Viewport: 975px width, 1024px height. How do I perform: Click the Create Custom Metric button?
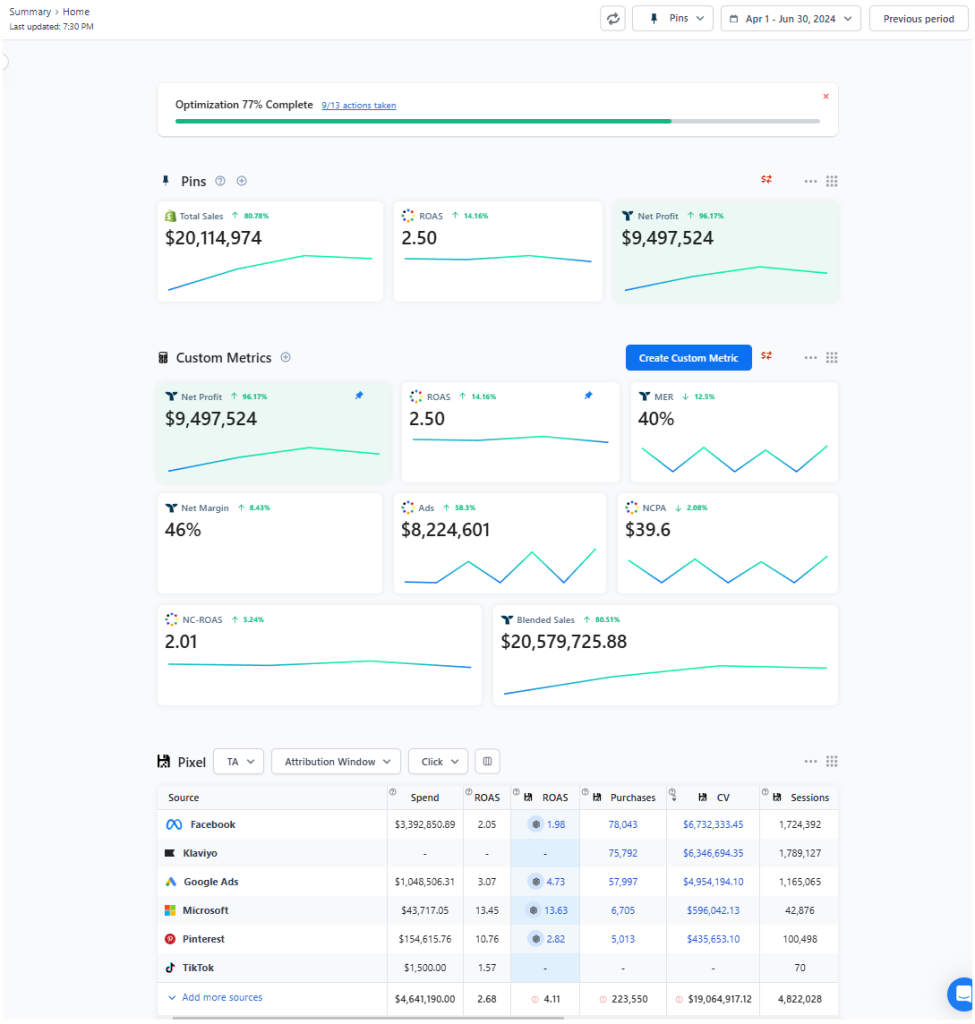(x=688, y=358)
